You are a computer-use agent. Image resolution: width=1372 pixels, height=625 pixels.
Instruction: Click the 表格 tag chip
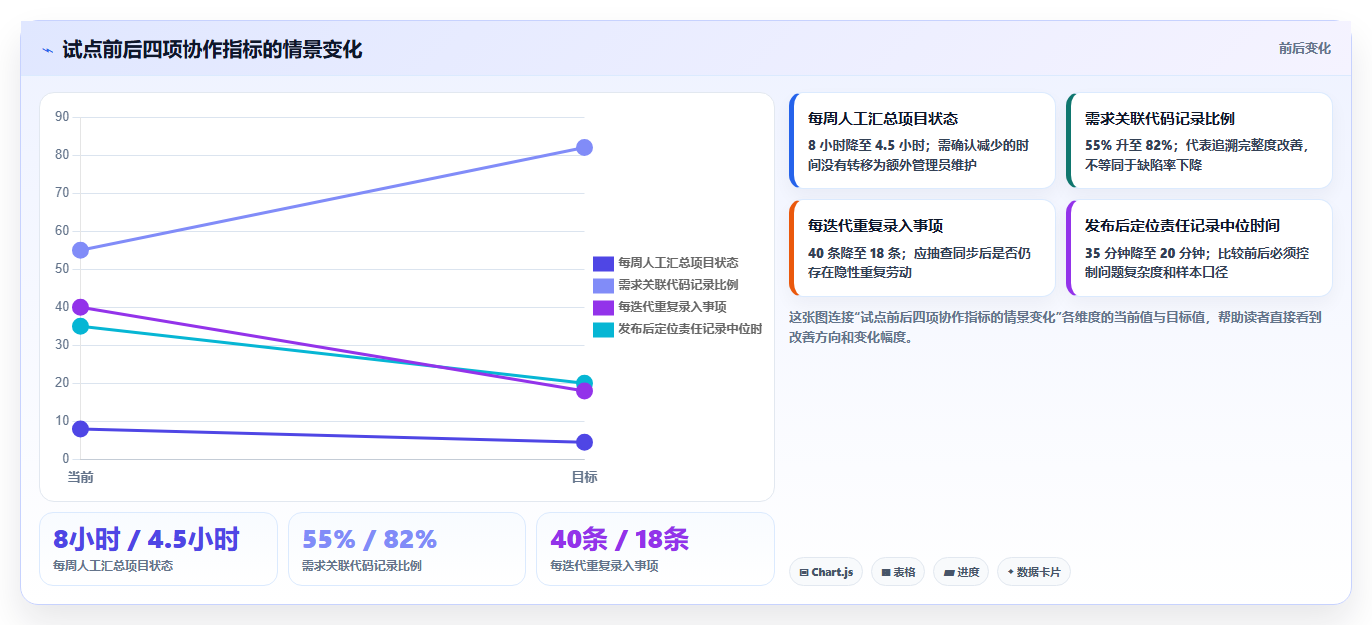[x=898, y=572]
